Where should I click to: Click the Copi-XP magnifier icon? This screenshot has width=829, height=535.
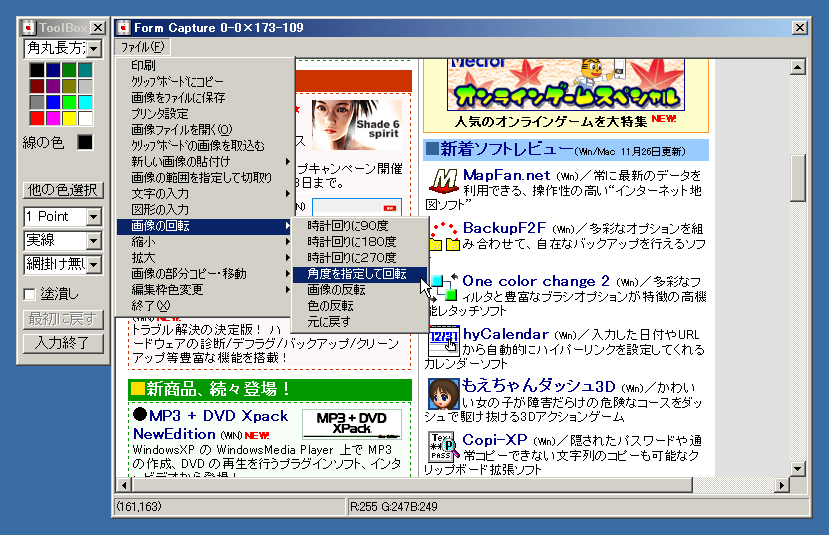tap(443, 447)
